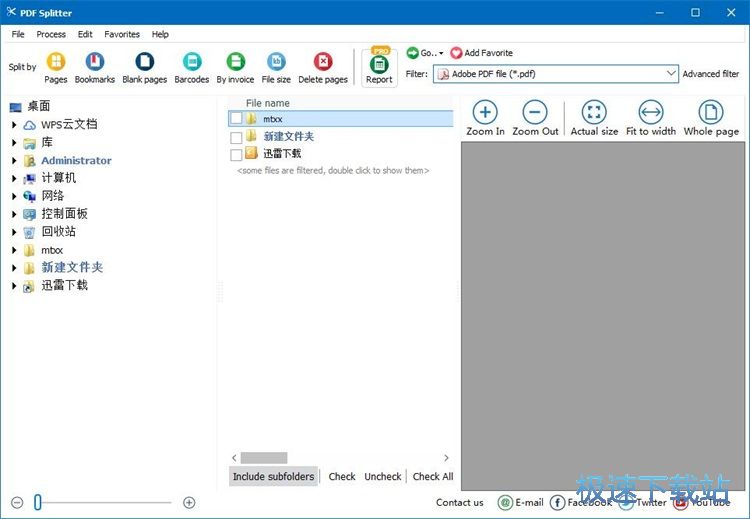Image resolution: width=750 pixels, height=519 pixels.
Task: Open the PRO Report tool
Action: coord(379,67)
